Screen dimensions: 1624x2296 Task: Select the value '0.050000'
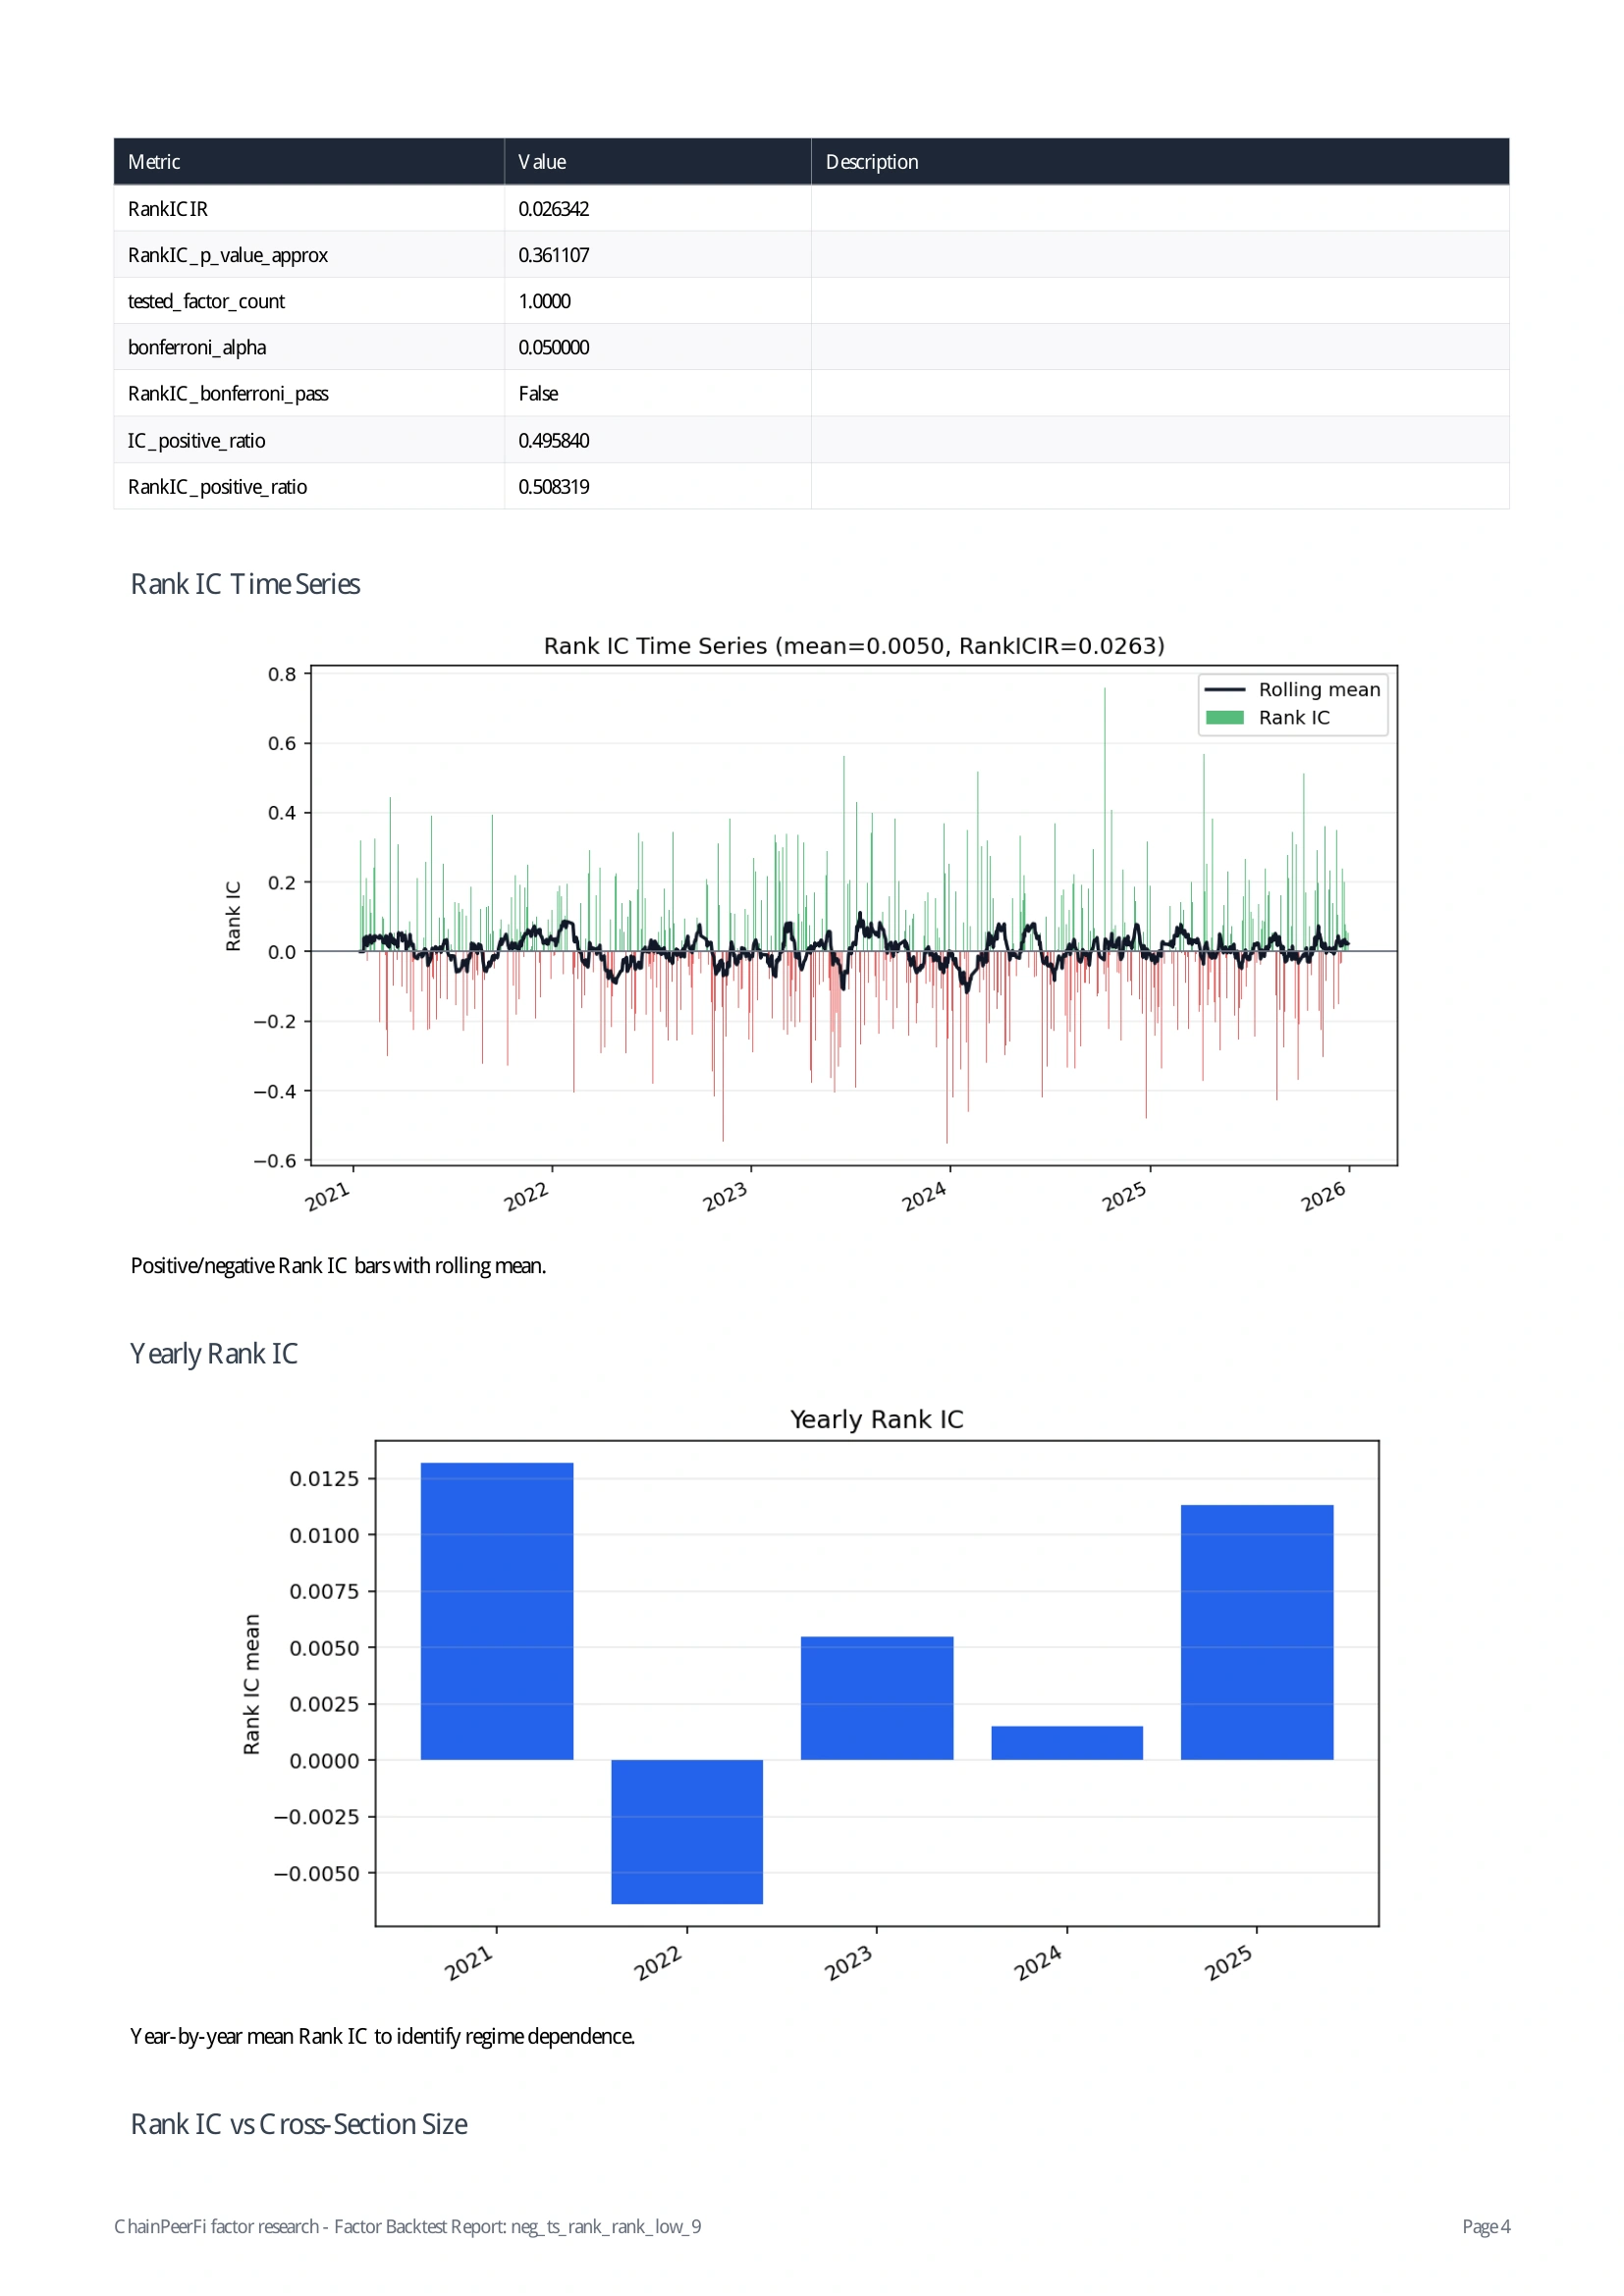coord(554,347)
